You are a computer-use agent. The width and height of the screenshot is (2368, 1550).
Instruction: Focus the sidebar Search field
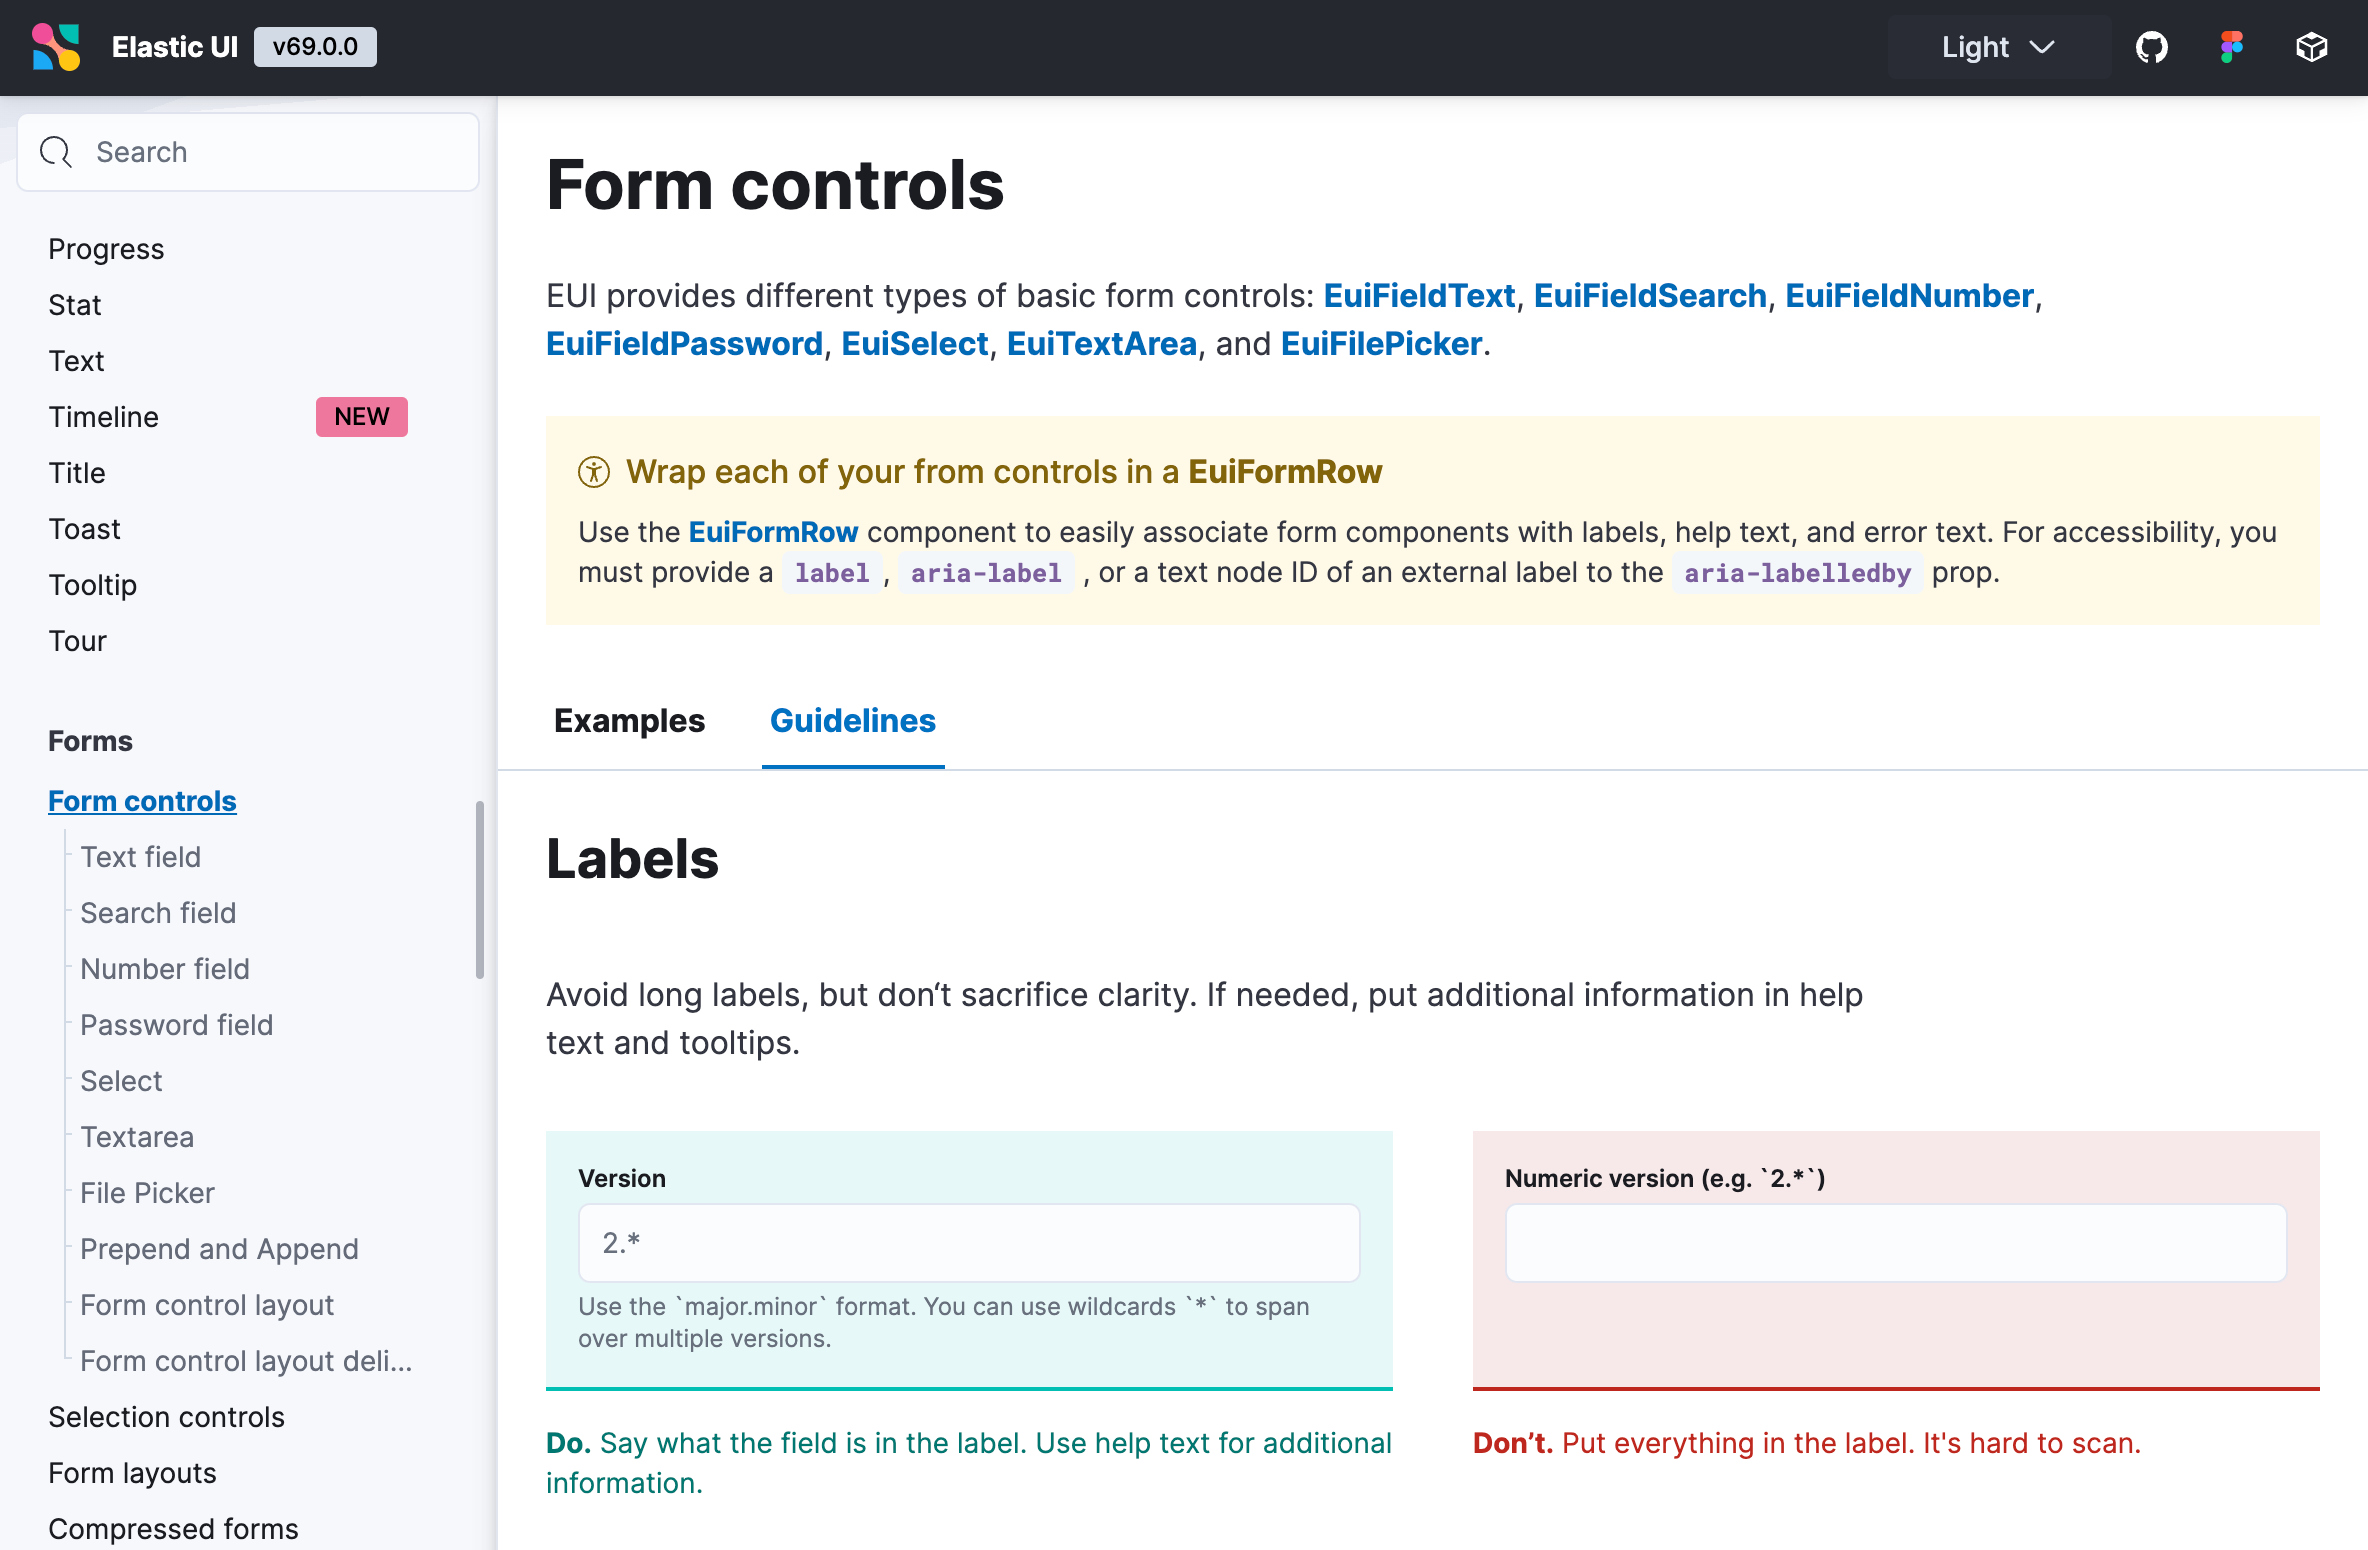pyautogui.click(x=248, y=152)
